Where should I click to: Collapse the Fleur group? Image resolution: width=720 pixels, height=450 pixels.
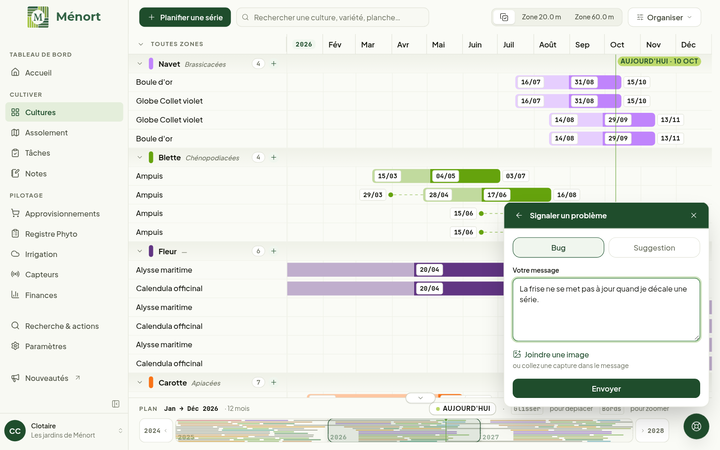tap(140, 251)
